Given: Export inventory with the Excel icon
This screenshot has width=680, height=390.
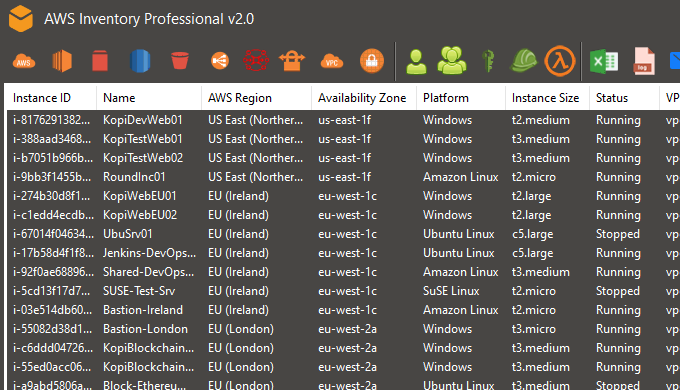Looking at the screenshot, I should point(604,61).
